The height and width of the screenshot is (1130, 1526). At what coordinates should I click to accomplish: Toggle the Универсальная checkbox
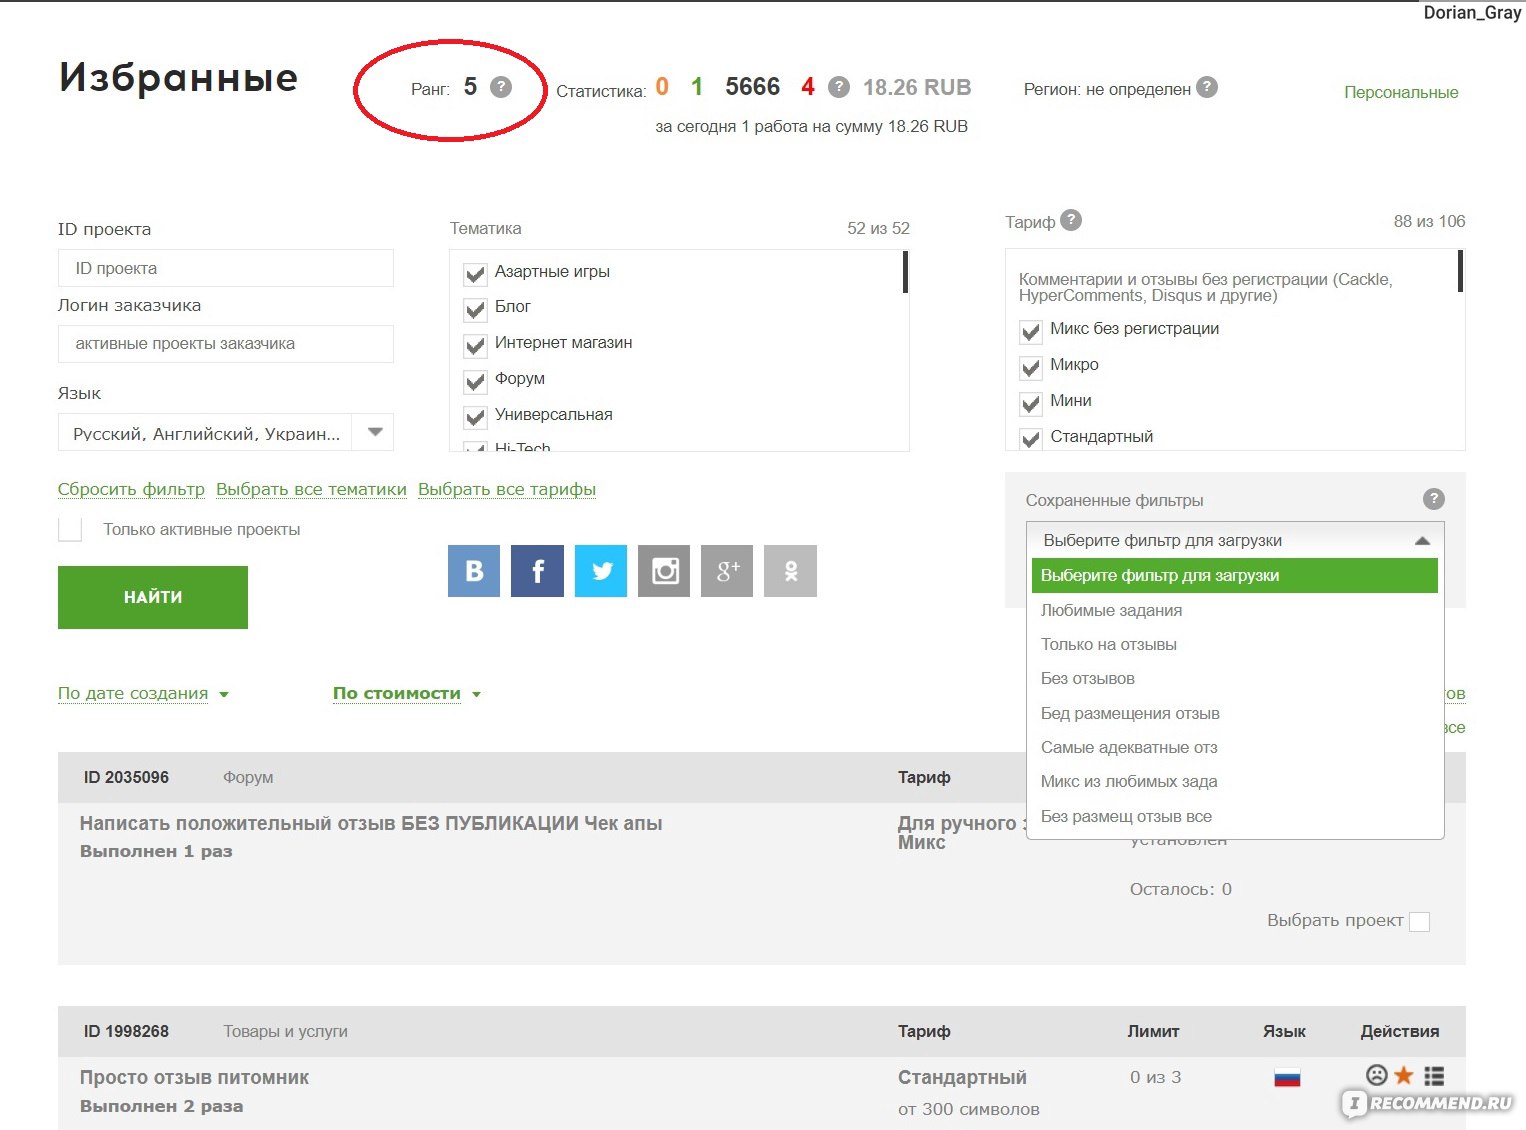click(x=475, y=417)
